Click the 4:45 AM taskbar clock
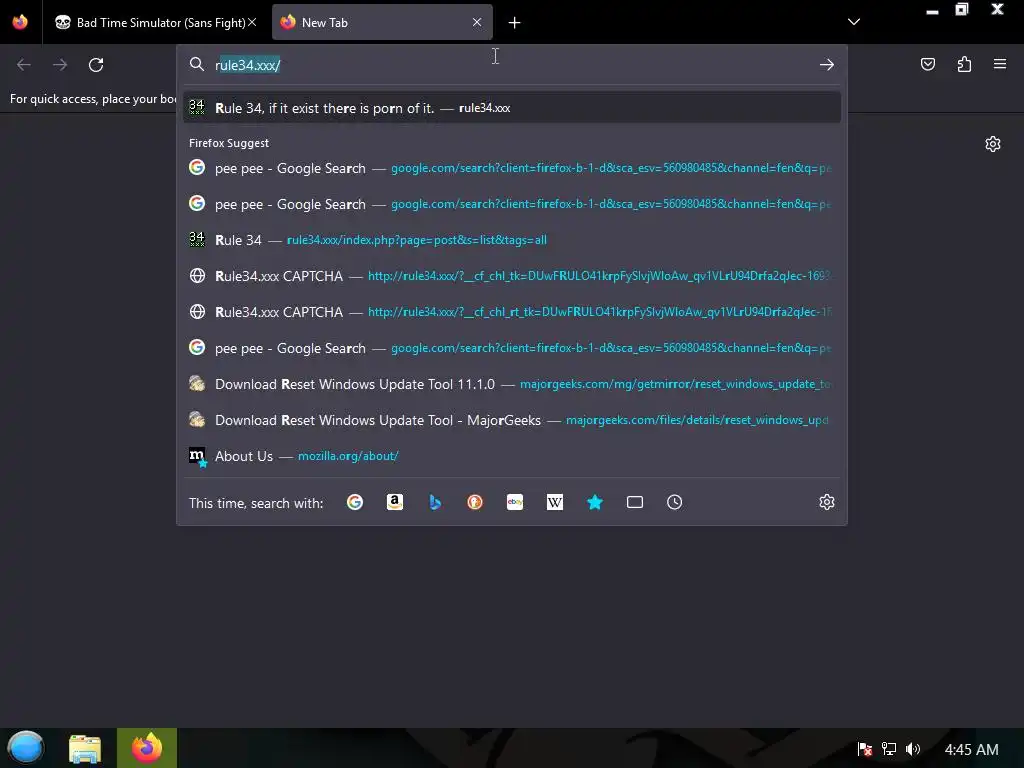1024x768 pixels. click(972, 749)
